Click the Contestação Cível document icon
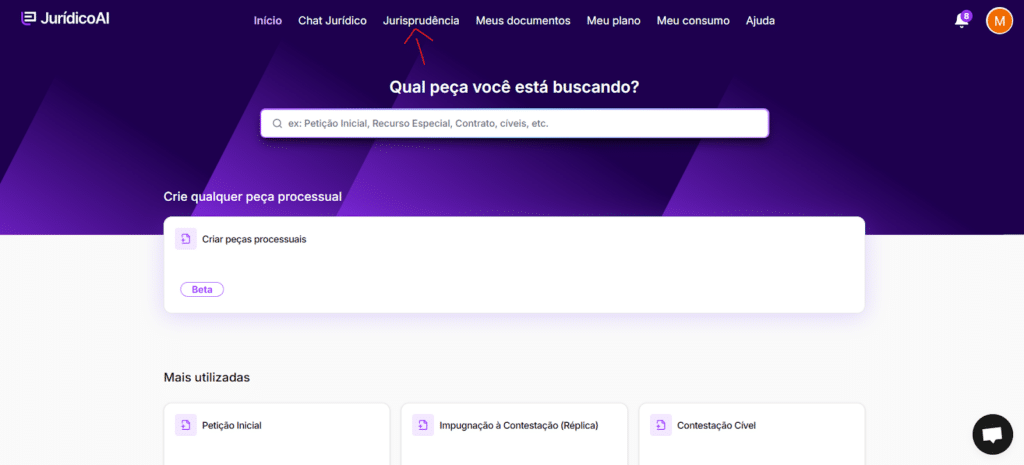Image resolution: width=1024 pixels, height=465 pixels. (660, 425)
